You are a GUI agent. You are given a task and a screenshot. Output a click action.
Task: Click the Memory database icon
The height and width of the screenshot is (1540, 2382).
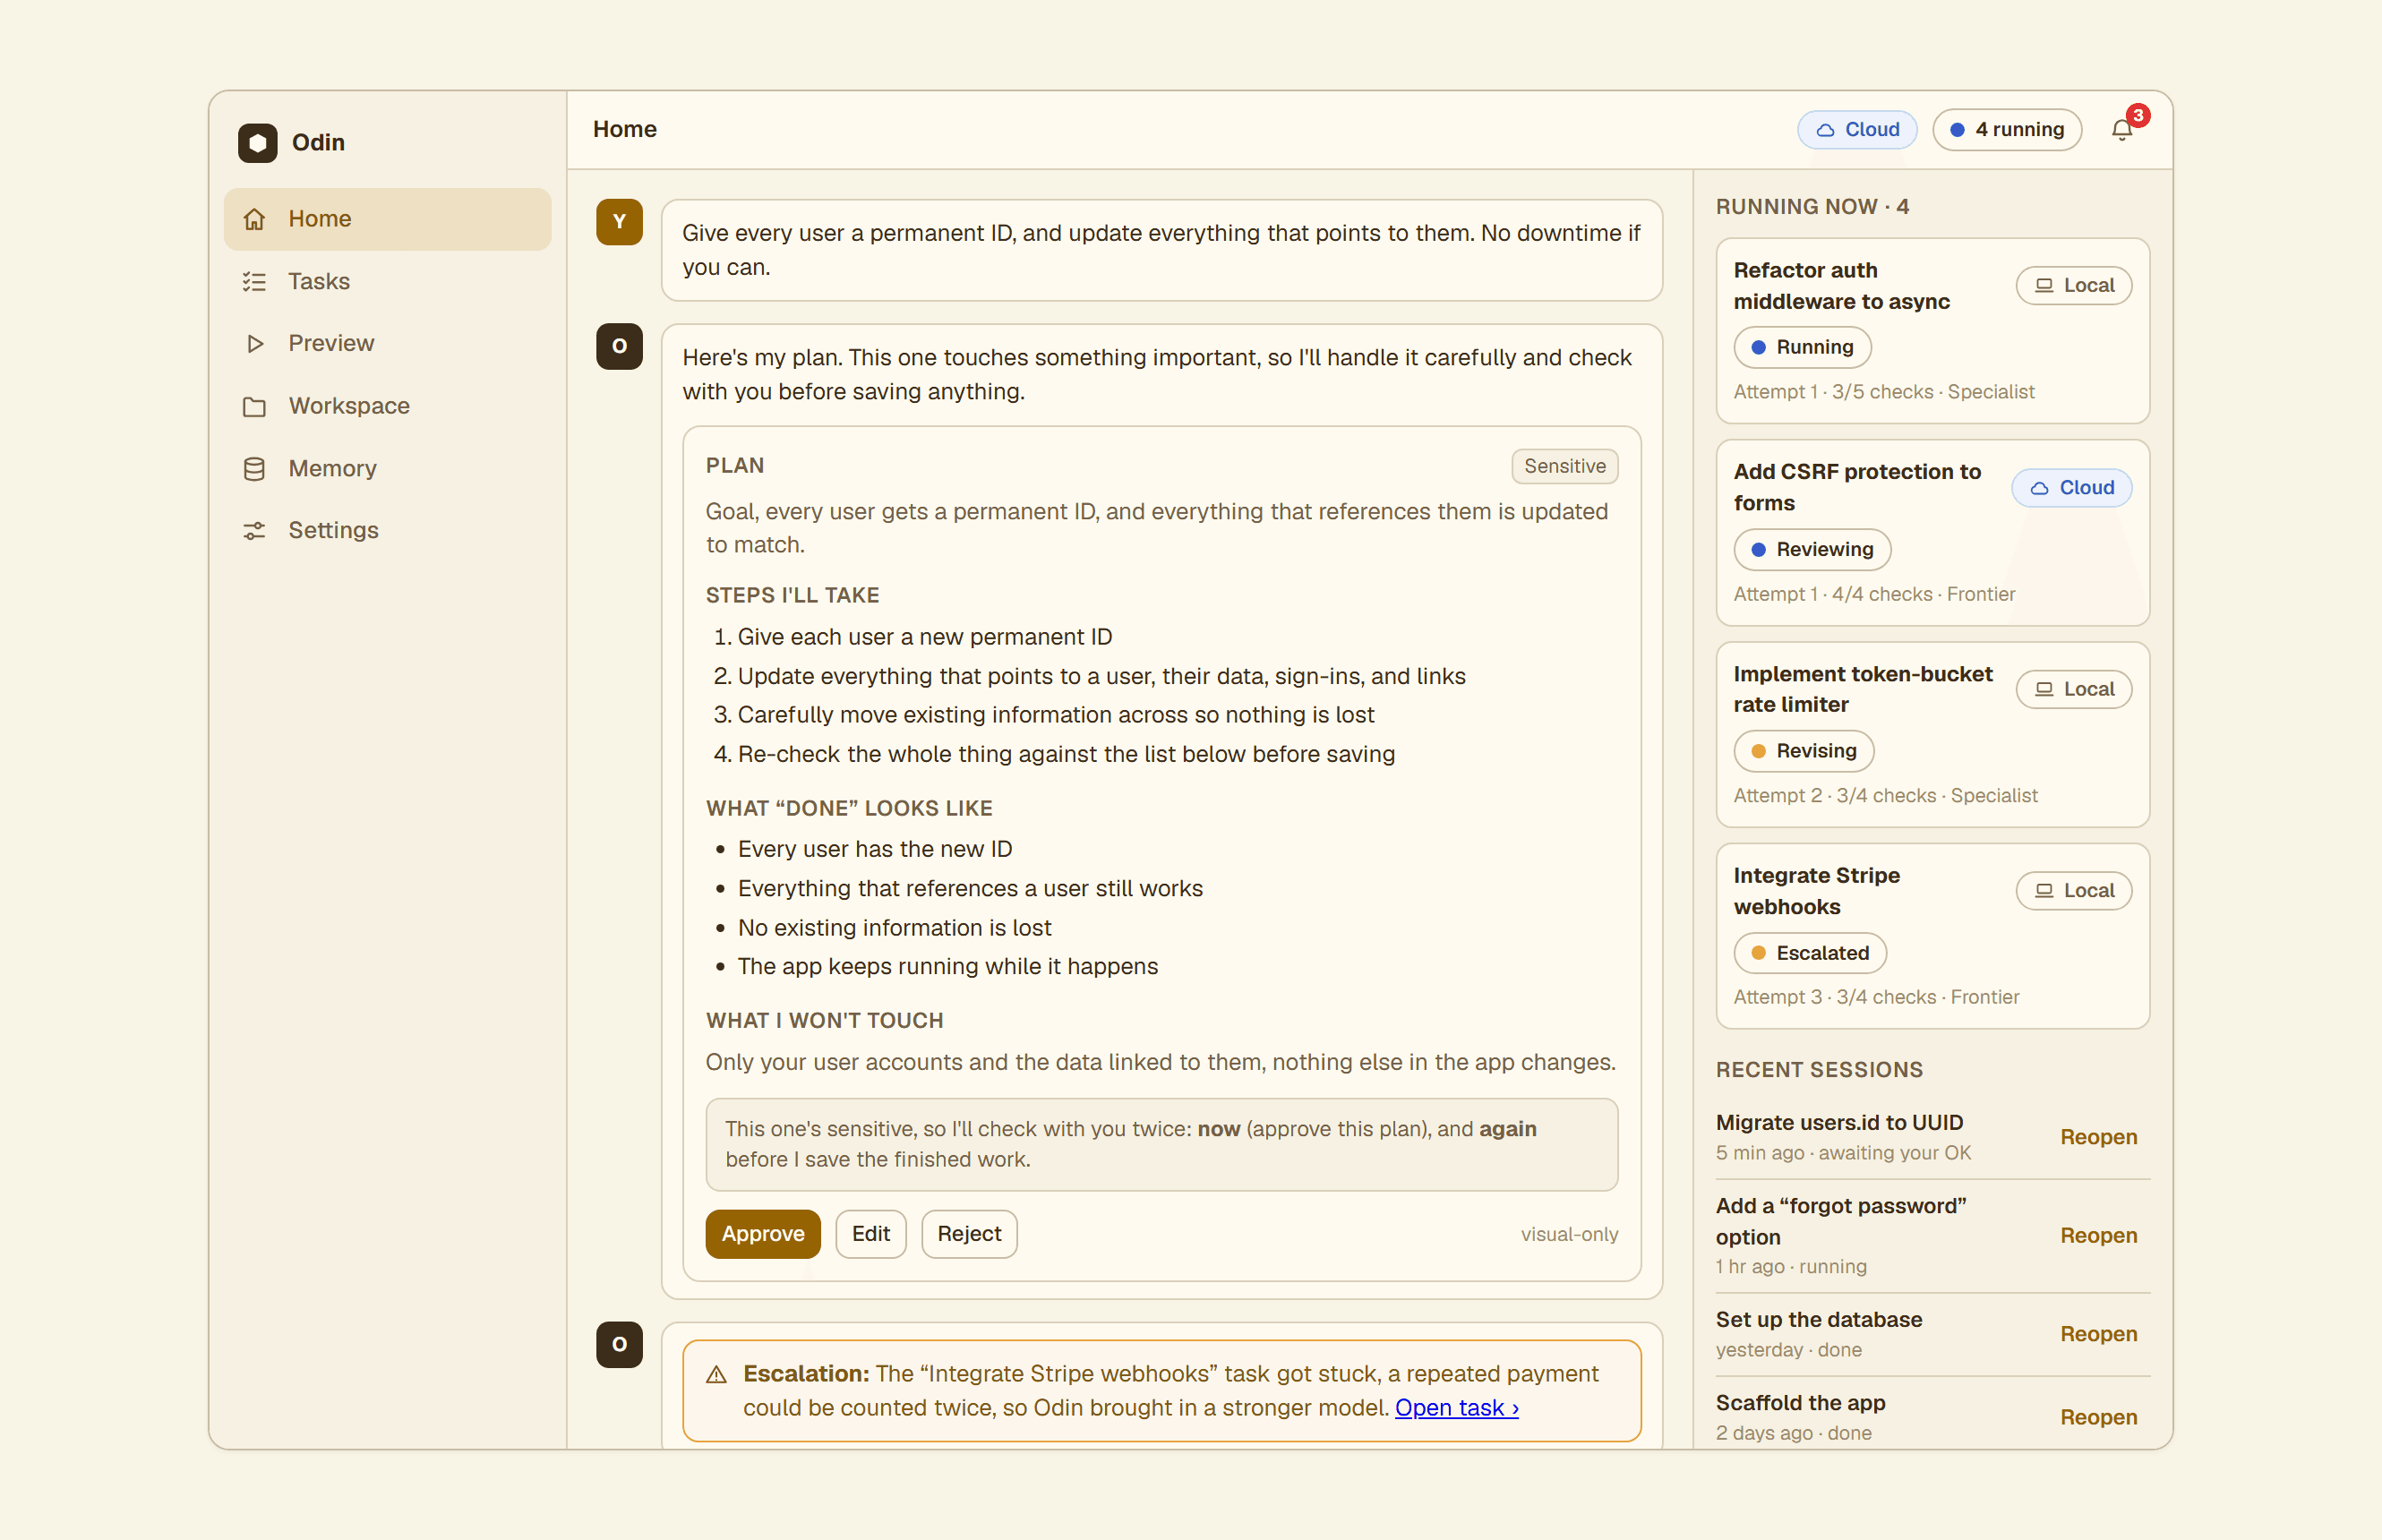[255, 469]
